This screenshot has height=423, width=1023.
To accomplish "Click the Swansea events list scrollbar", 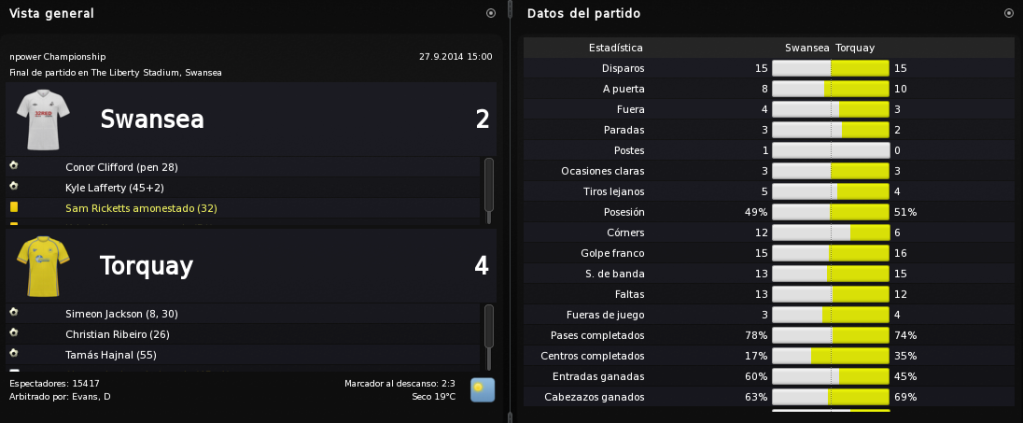I will click(489, 191).
